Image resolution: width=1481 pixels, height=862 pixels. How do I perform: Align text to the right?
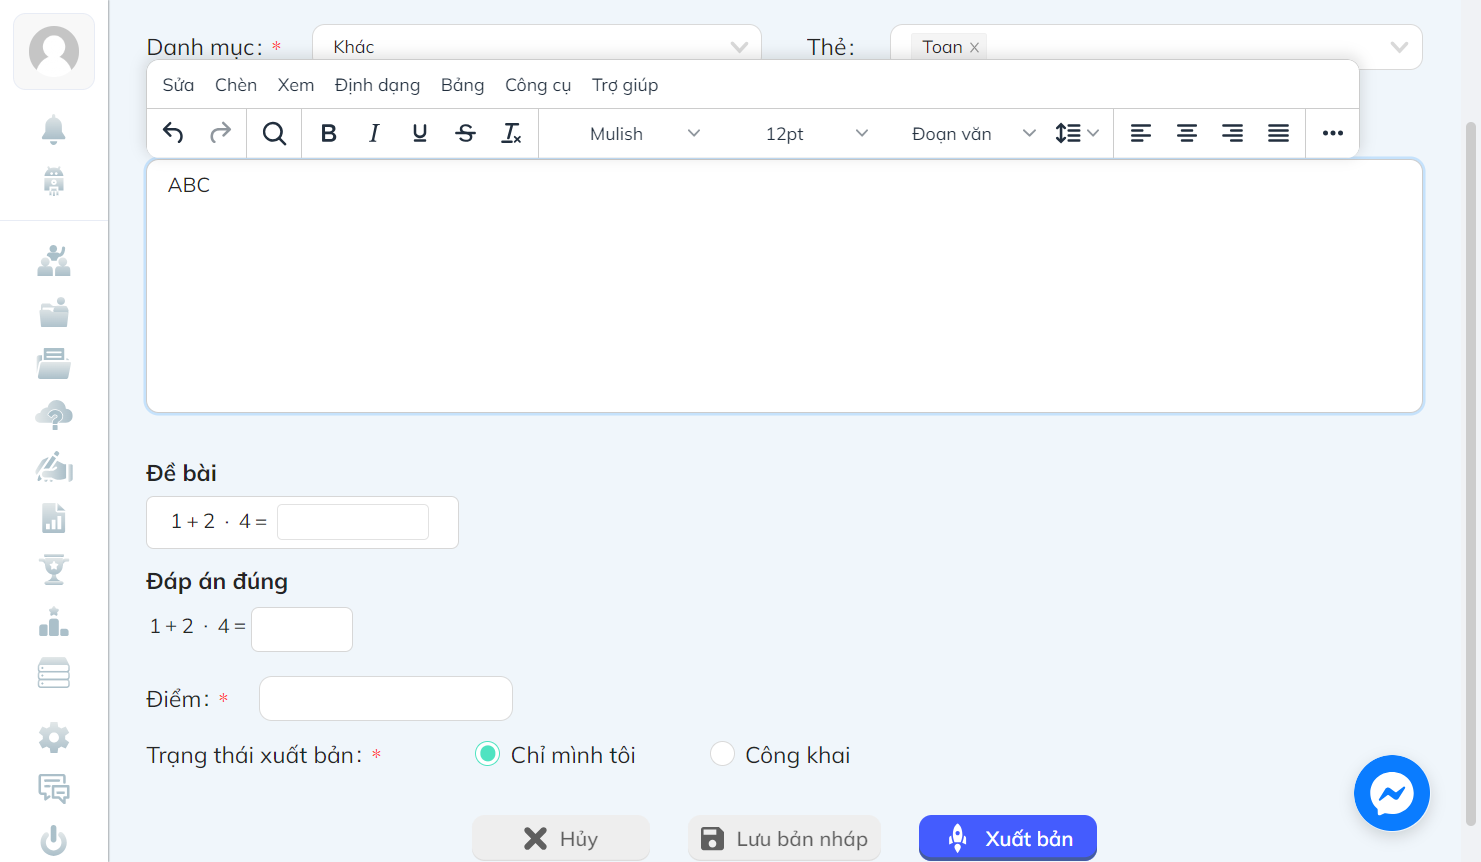[1233, 133]
